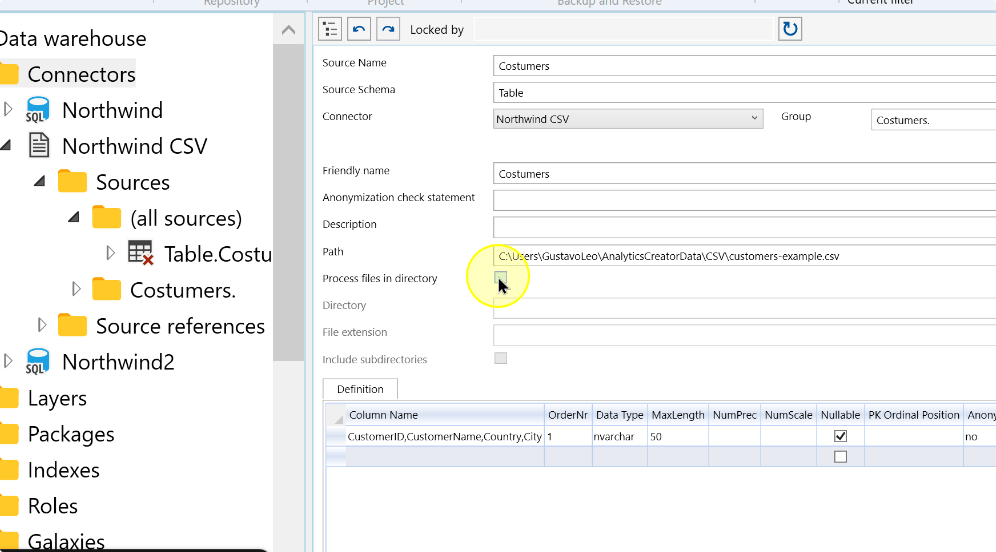Enable Process files in directory checkbox
The height and width of the screenshot is (552, 996).
click(x=501, y=278)
